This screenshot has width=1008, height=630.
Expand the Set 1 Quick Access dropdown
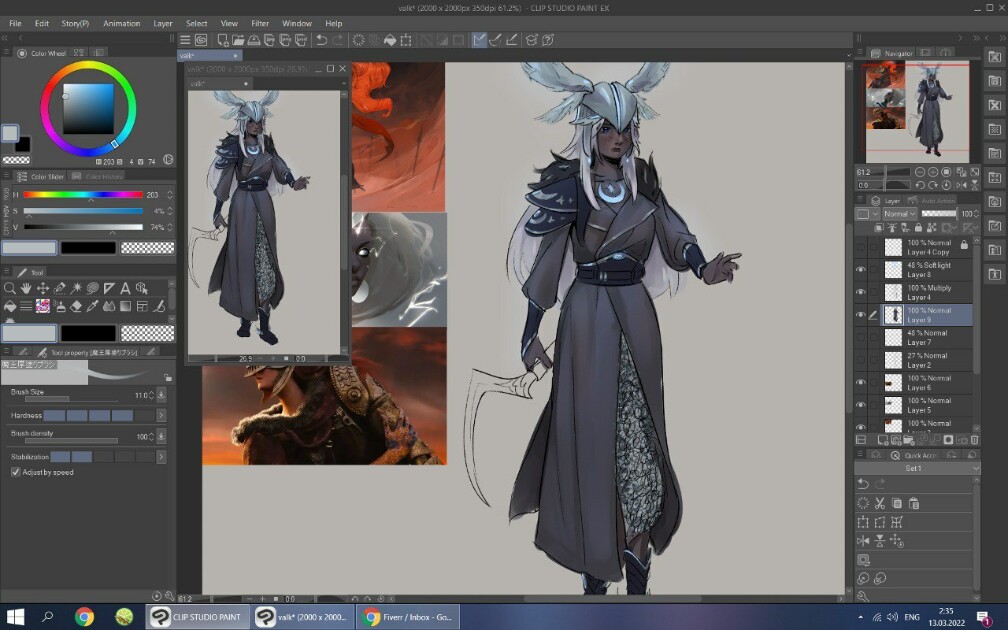click(917, 469)
